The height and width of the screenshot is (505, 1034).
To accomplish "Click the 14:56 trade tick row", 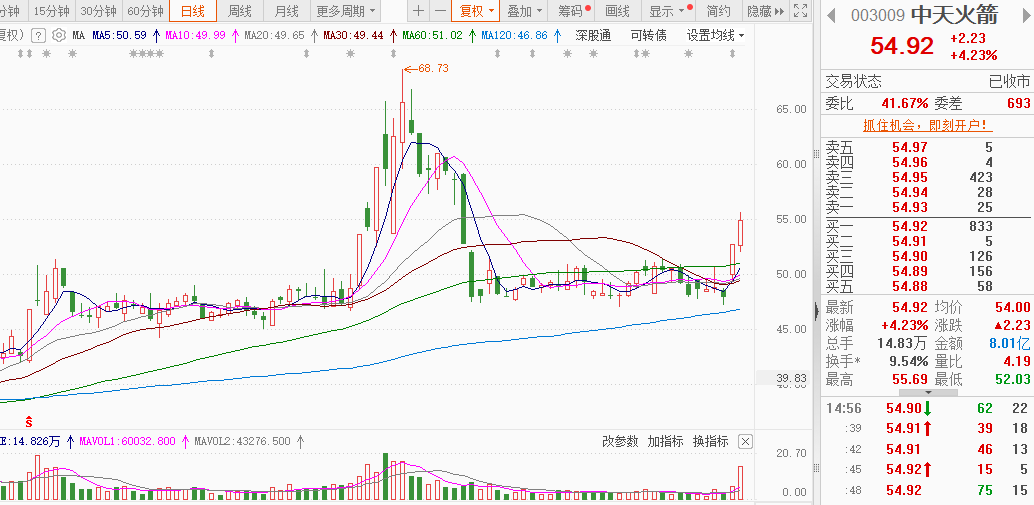I will [927, 409].
